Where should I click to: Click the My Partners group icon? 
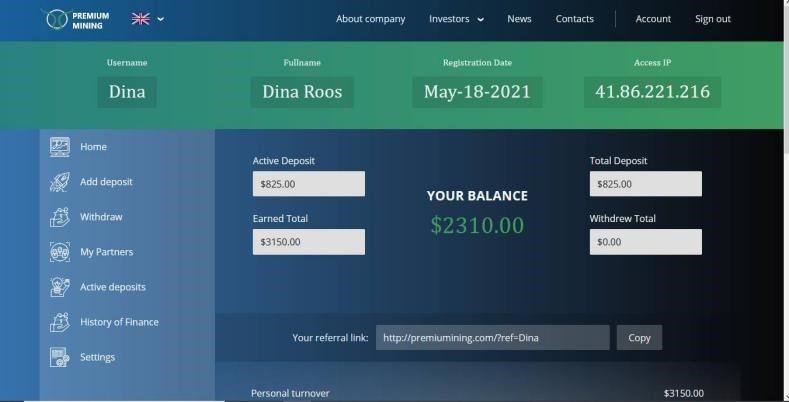[60, 252]
